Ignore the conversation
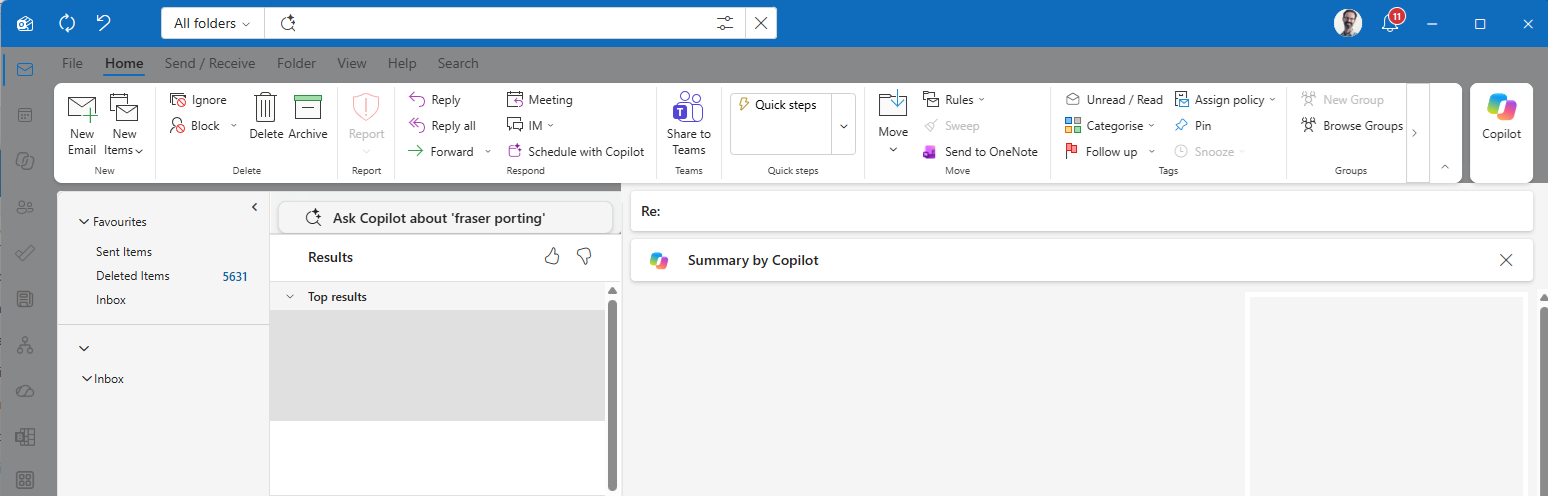 198,100
